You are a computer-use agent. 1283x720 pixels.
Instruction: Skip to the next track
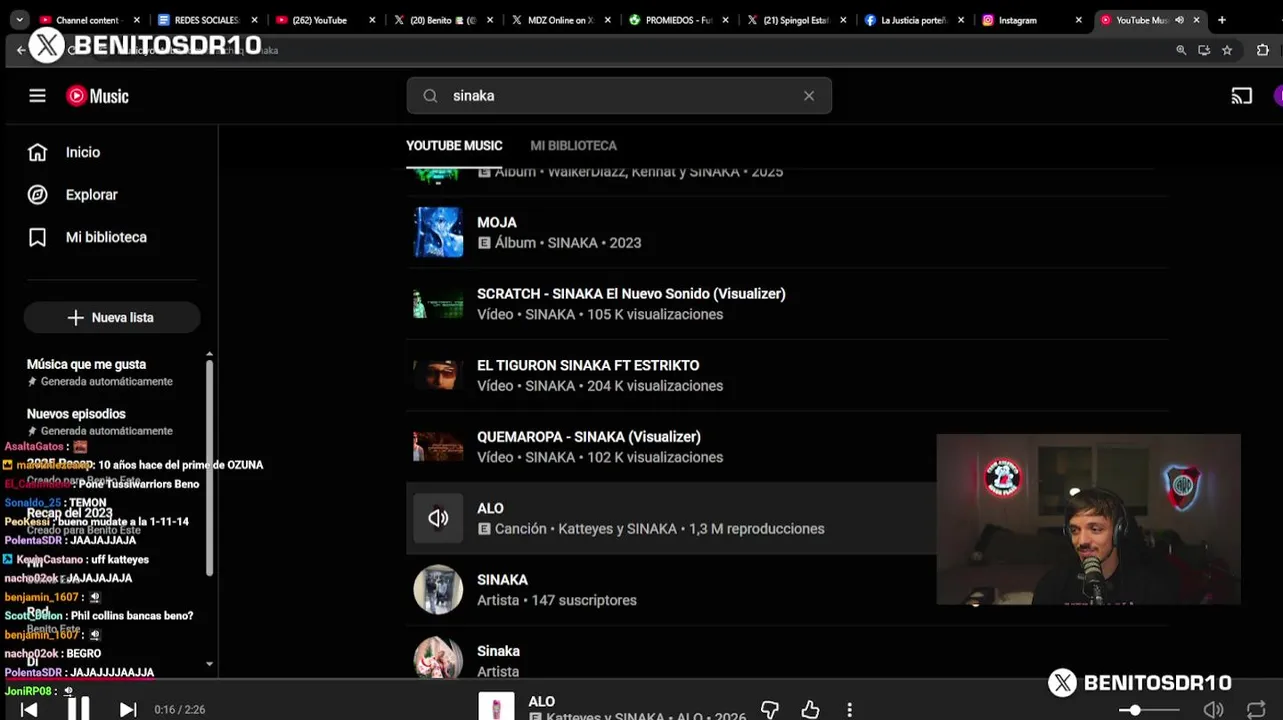pyautogui.click(x=128, y=709)
